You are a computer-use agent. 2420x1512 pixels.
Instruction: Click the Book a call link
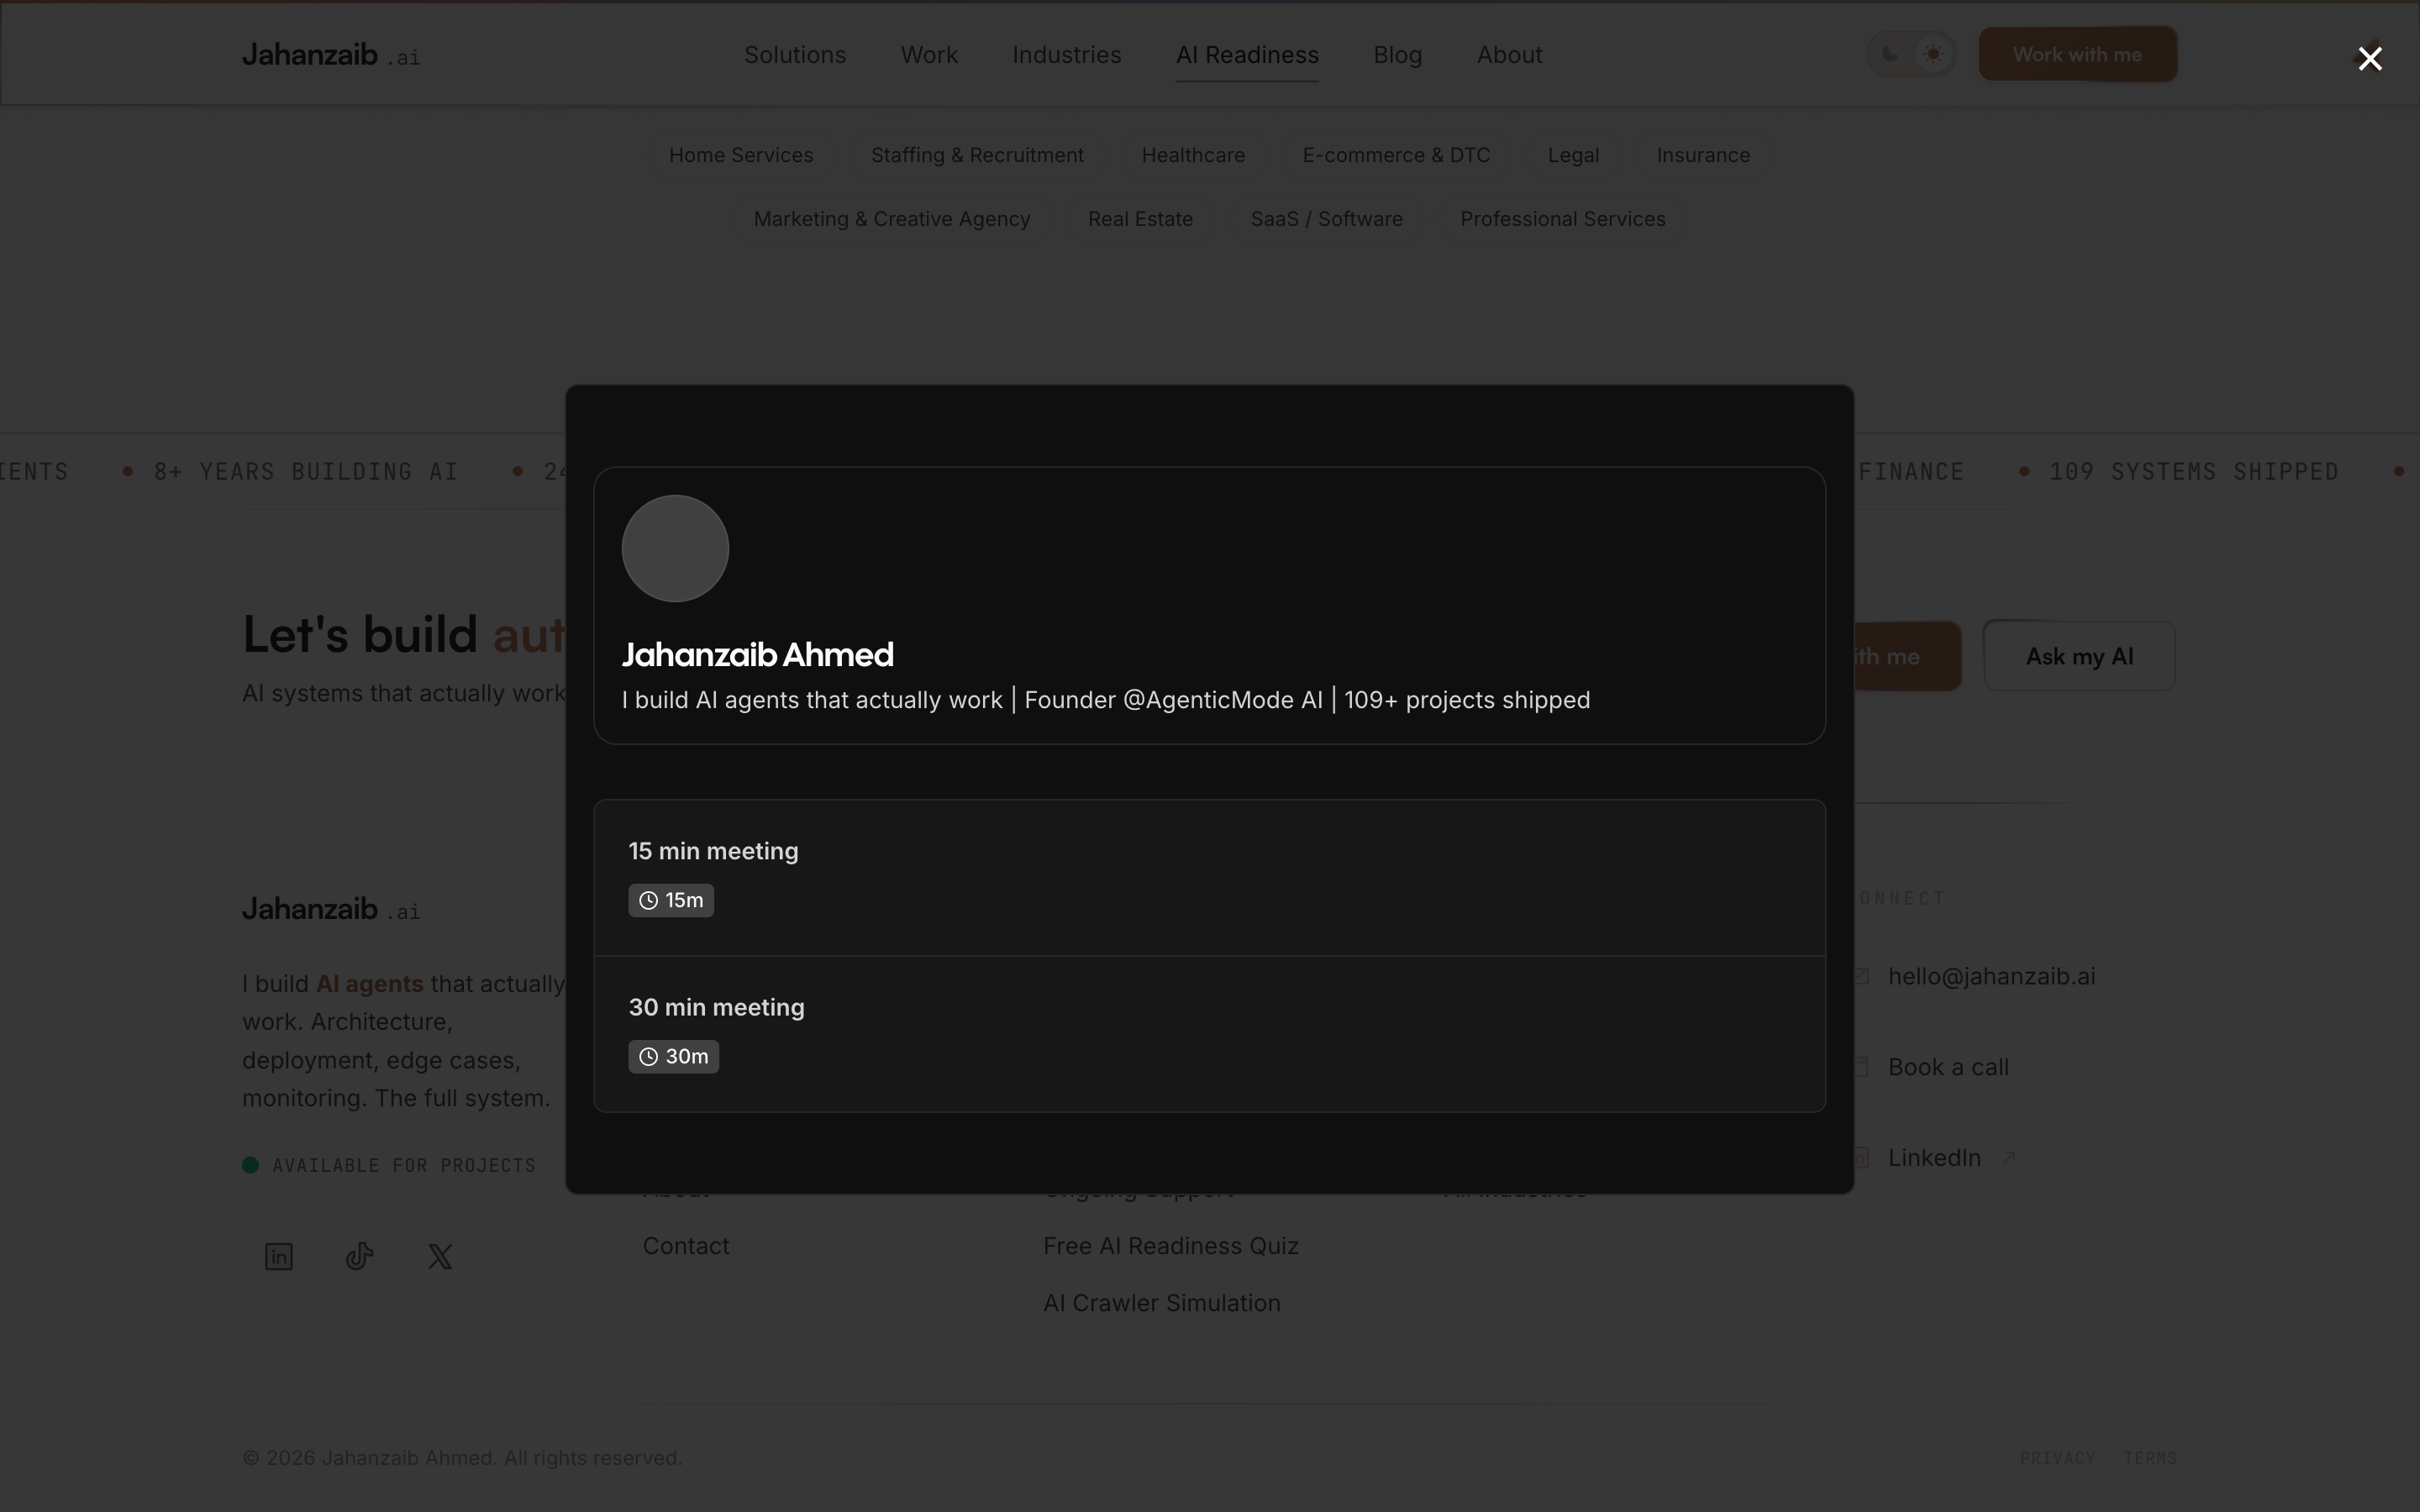(1948, 1067)
